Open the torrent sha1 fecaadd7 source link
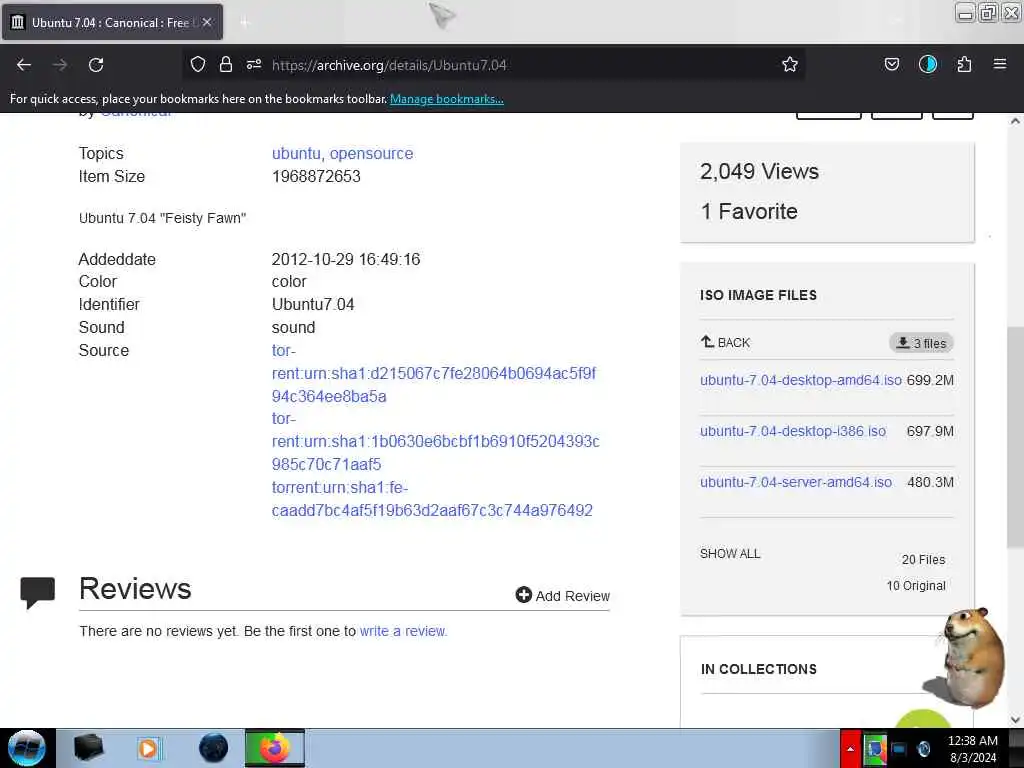This screenshot has width=1024, height=768. (432, 499)
